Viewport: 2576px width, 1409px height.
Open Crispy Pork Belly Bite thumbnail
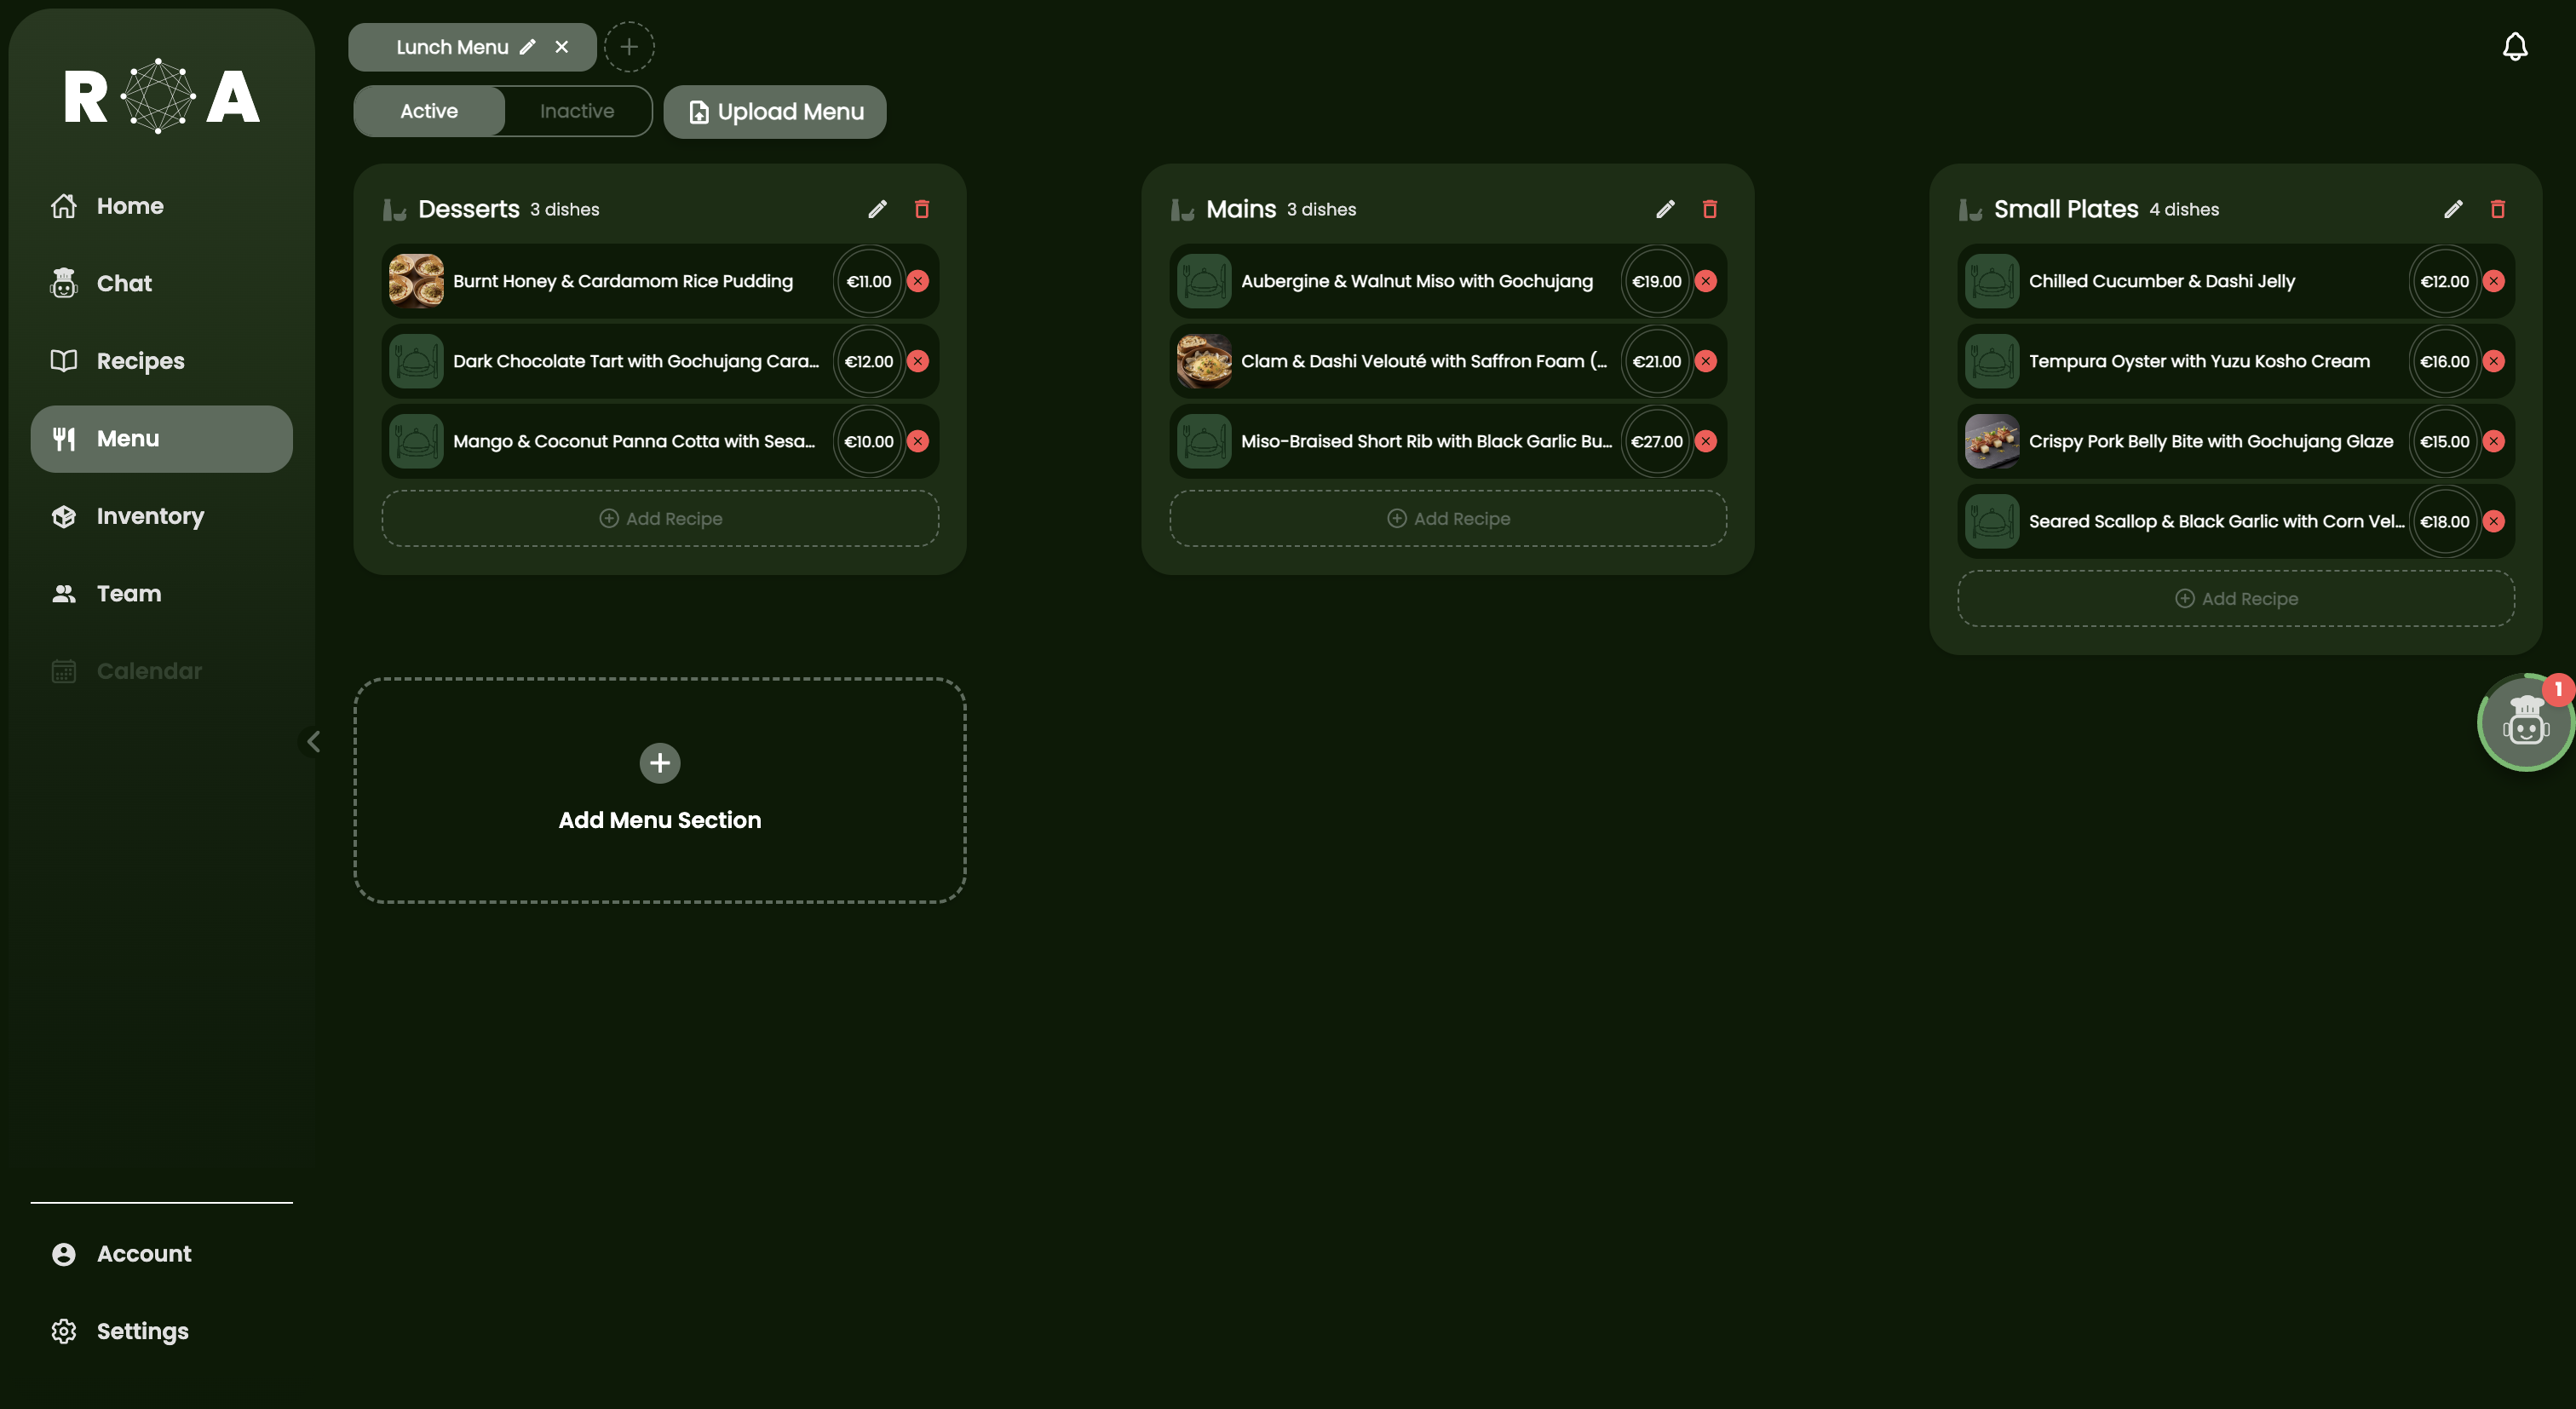pos(1992,441)
